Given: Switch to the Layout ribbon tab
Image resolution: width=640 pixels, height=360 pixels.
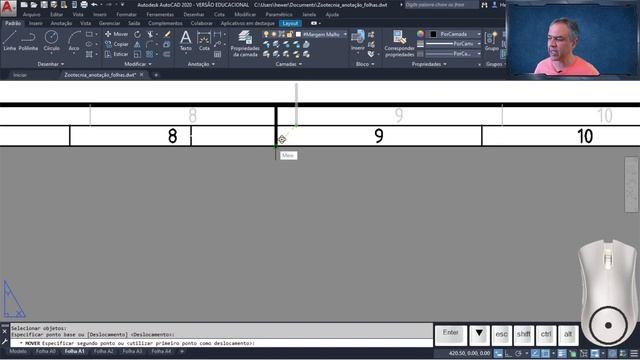Looking at the screenshot, I should (x=290, y=23).
